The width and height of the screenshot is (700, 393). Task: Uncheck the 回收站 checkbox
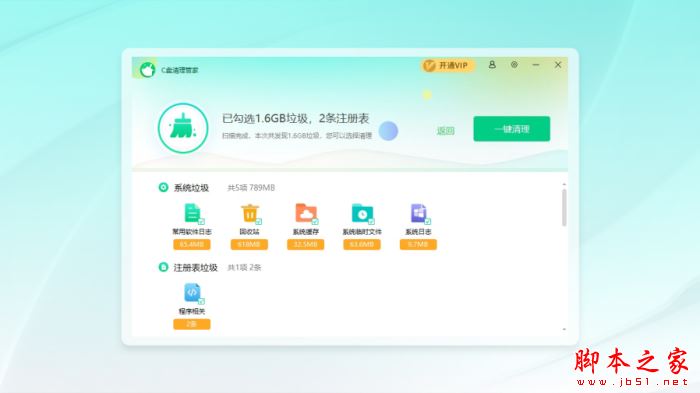point(258,222)
